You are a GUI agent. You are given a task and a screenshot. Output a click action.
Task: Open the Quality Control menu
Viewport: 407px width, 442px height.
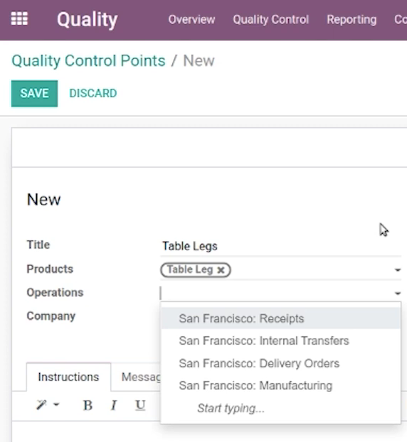pos(271,20)
